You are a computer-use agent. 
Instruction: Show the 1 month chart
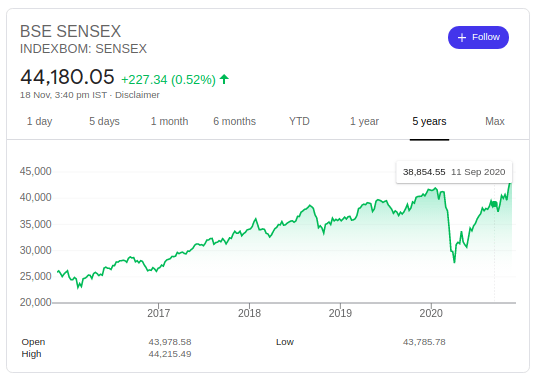click(x=169, y=121)
